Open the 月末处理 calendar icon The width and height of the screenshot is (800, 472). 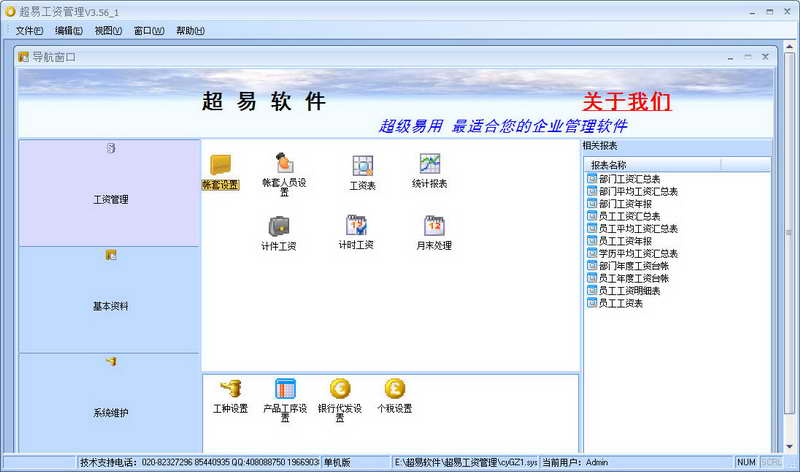[x=434, y=226]
